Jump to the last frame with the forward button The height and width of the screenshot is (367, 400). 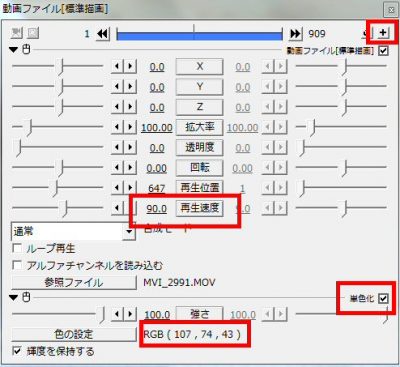[x=295, y=34]
